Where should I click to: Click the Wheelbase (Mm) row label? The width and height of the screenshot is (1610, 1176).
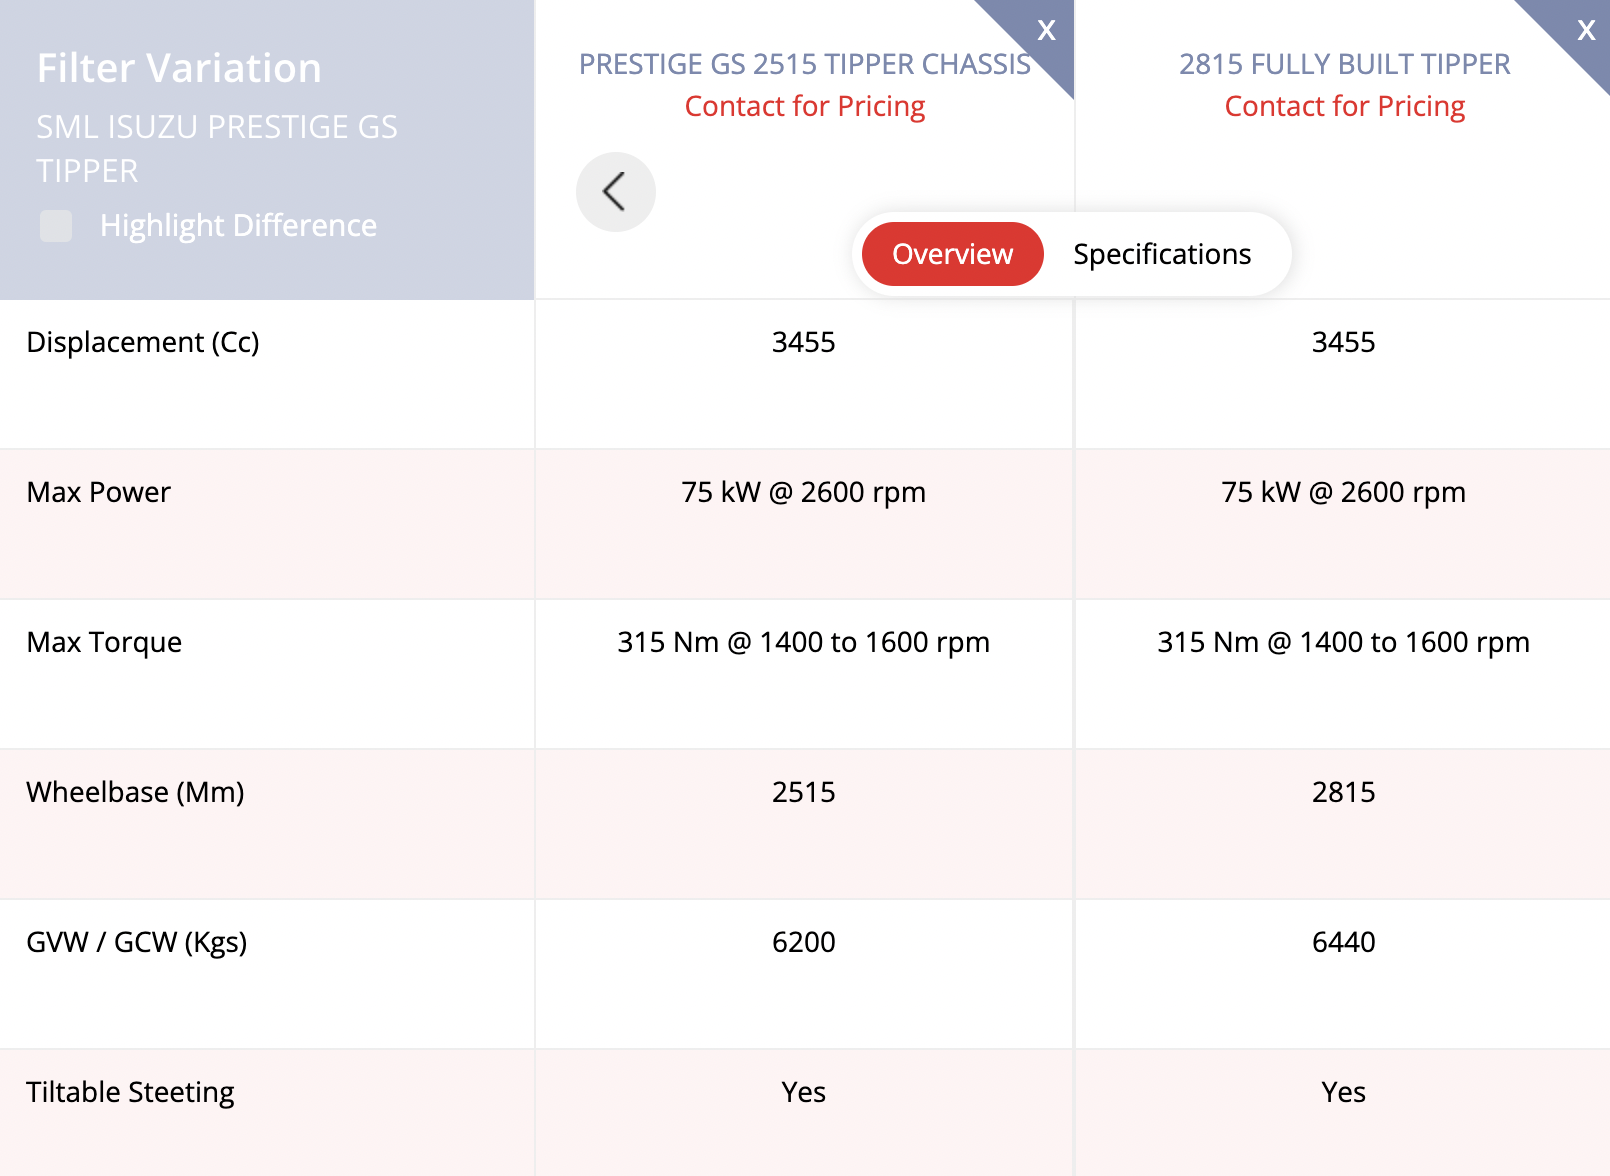tap(135, 792)
